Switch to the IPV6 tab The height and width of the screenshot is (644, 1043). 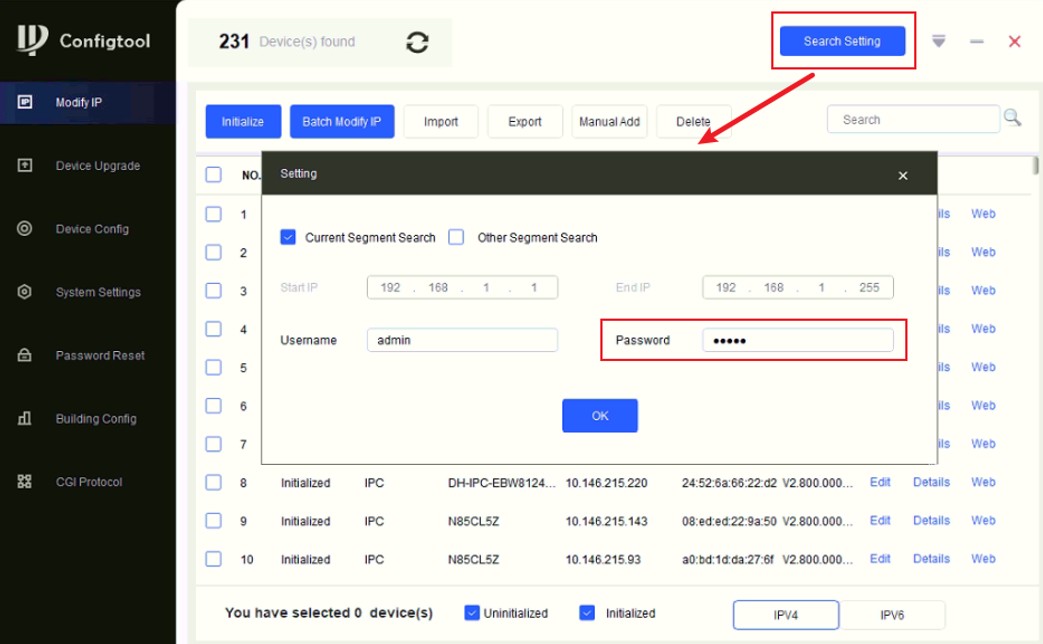(892, 615)
